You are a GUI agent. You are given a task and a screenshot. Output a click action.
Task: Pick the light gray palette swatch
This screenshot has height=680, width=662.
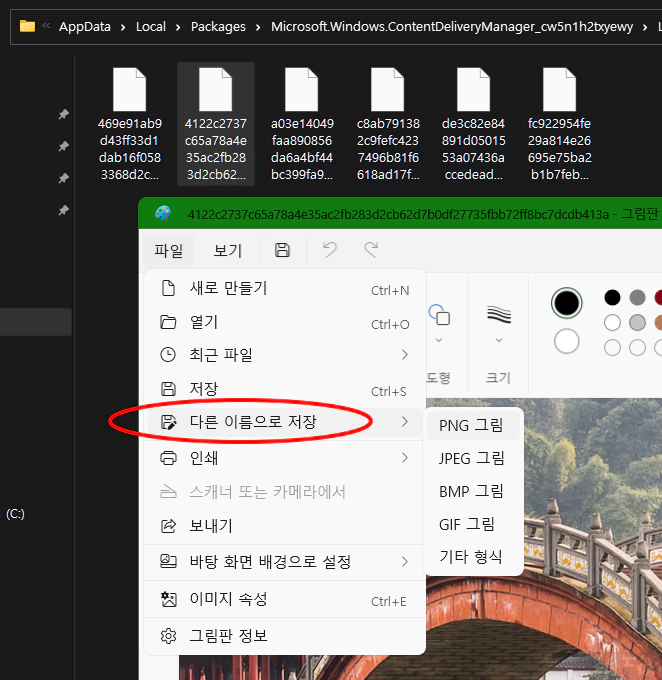click(637, 323)
